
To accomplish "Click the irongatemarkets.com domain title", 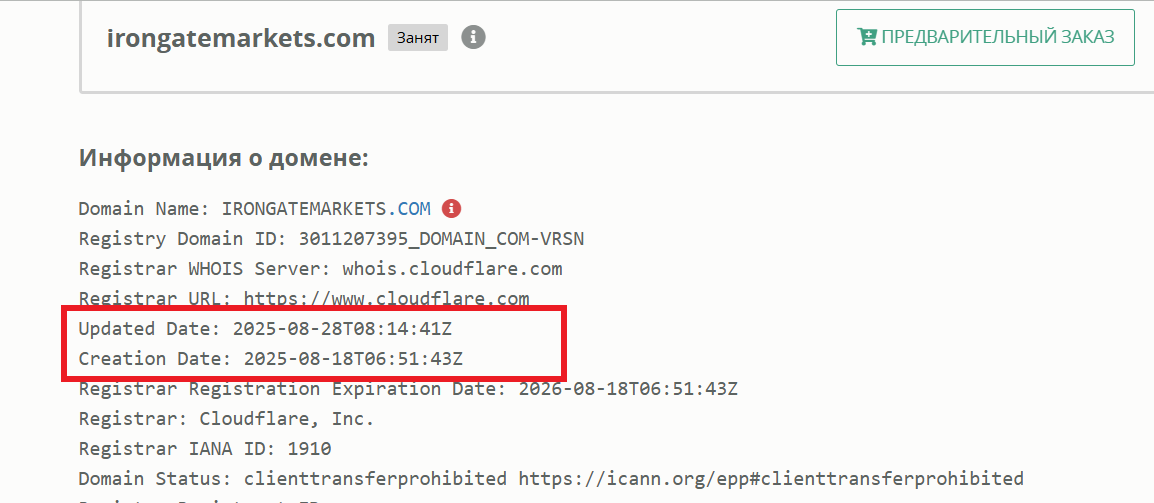I will [240, 38].
